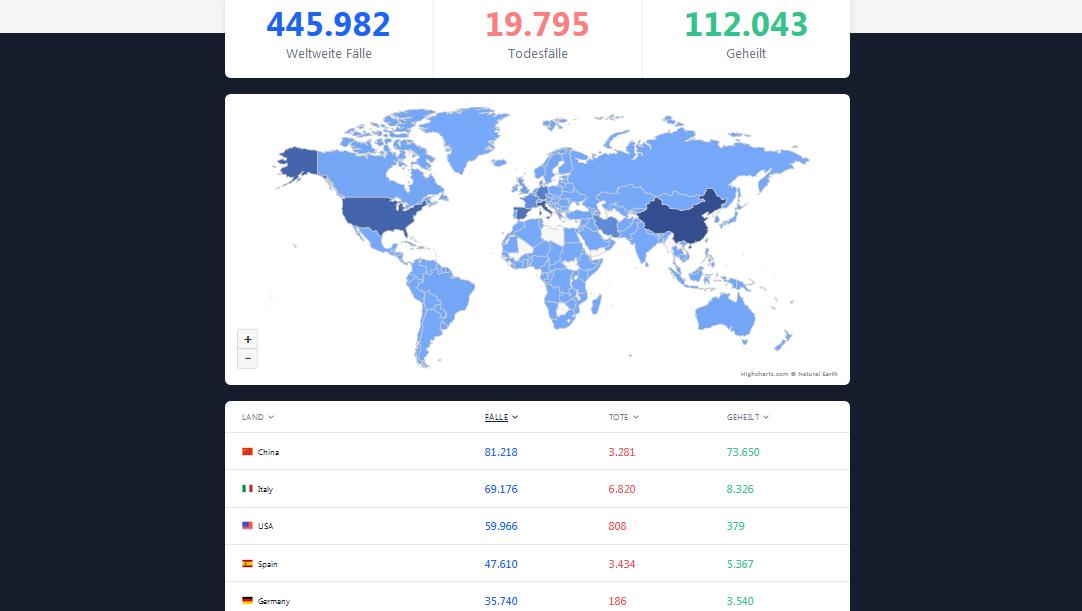The image size is (1082, 611).
Task: Zoom in the map with plus button
Action: pyautogui.click(x=248, y=340)
